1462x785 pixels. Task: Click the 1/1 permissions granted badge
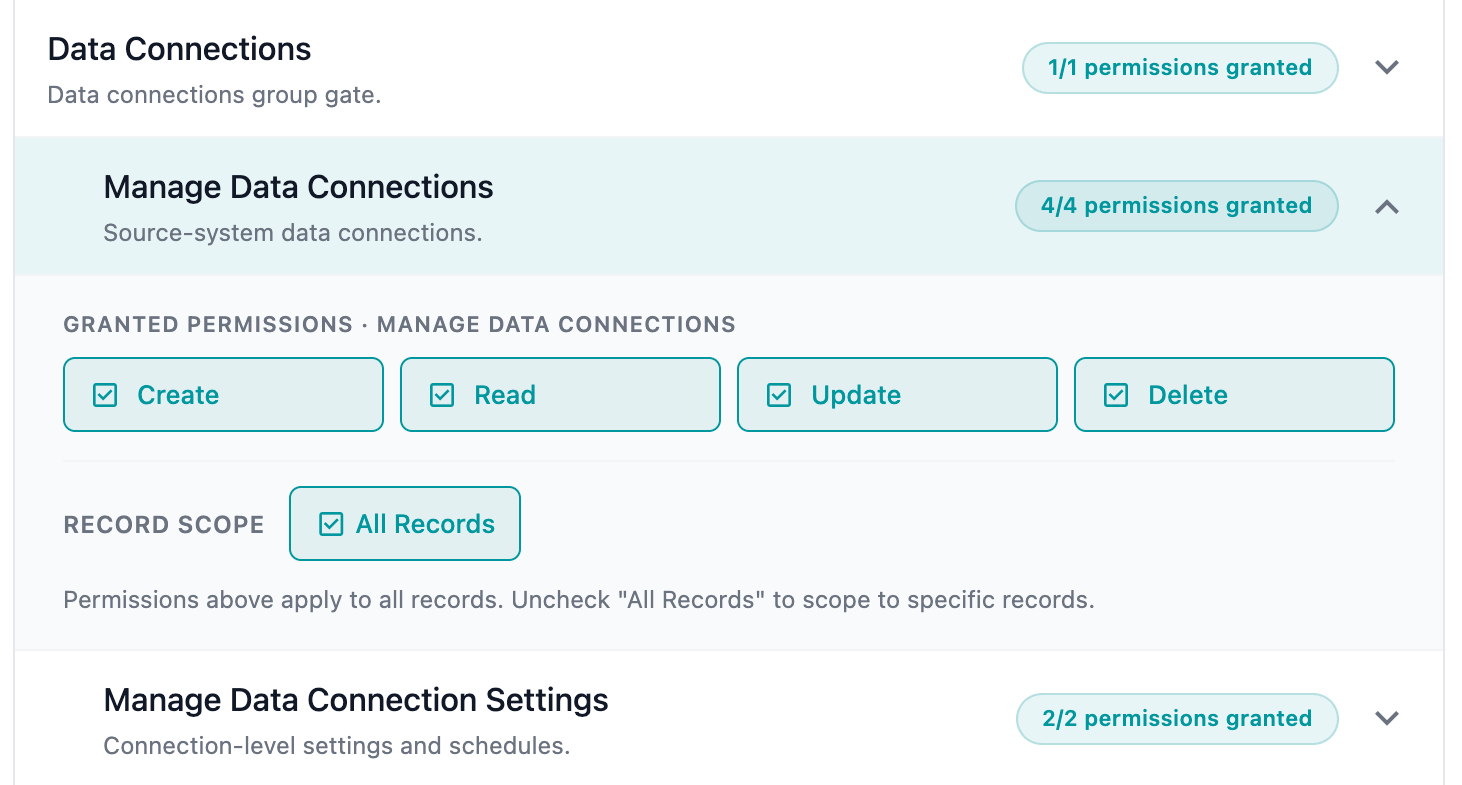pos(1180,68)
